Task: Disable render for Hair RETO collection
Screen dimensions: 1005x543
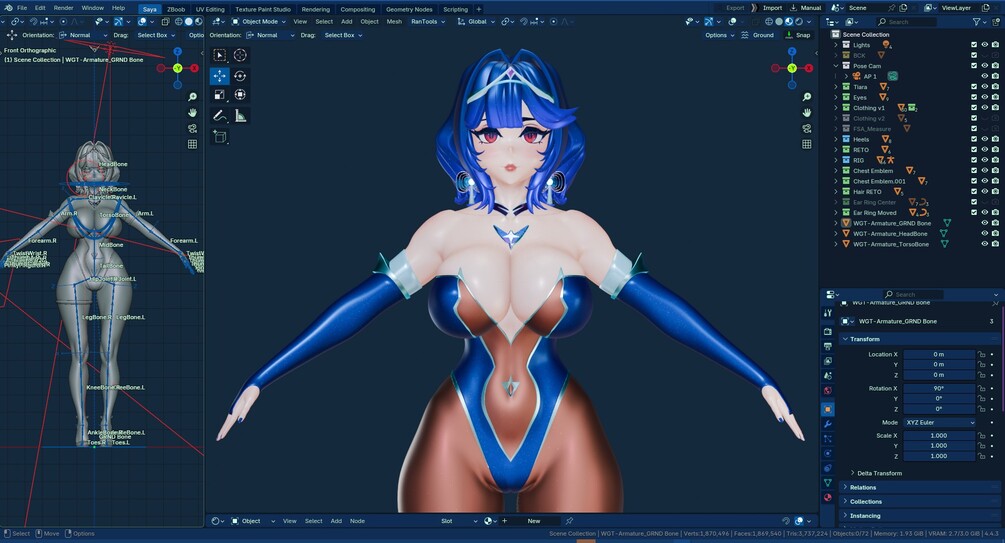Action: (x=995, y=192)
